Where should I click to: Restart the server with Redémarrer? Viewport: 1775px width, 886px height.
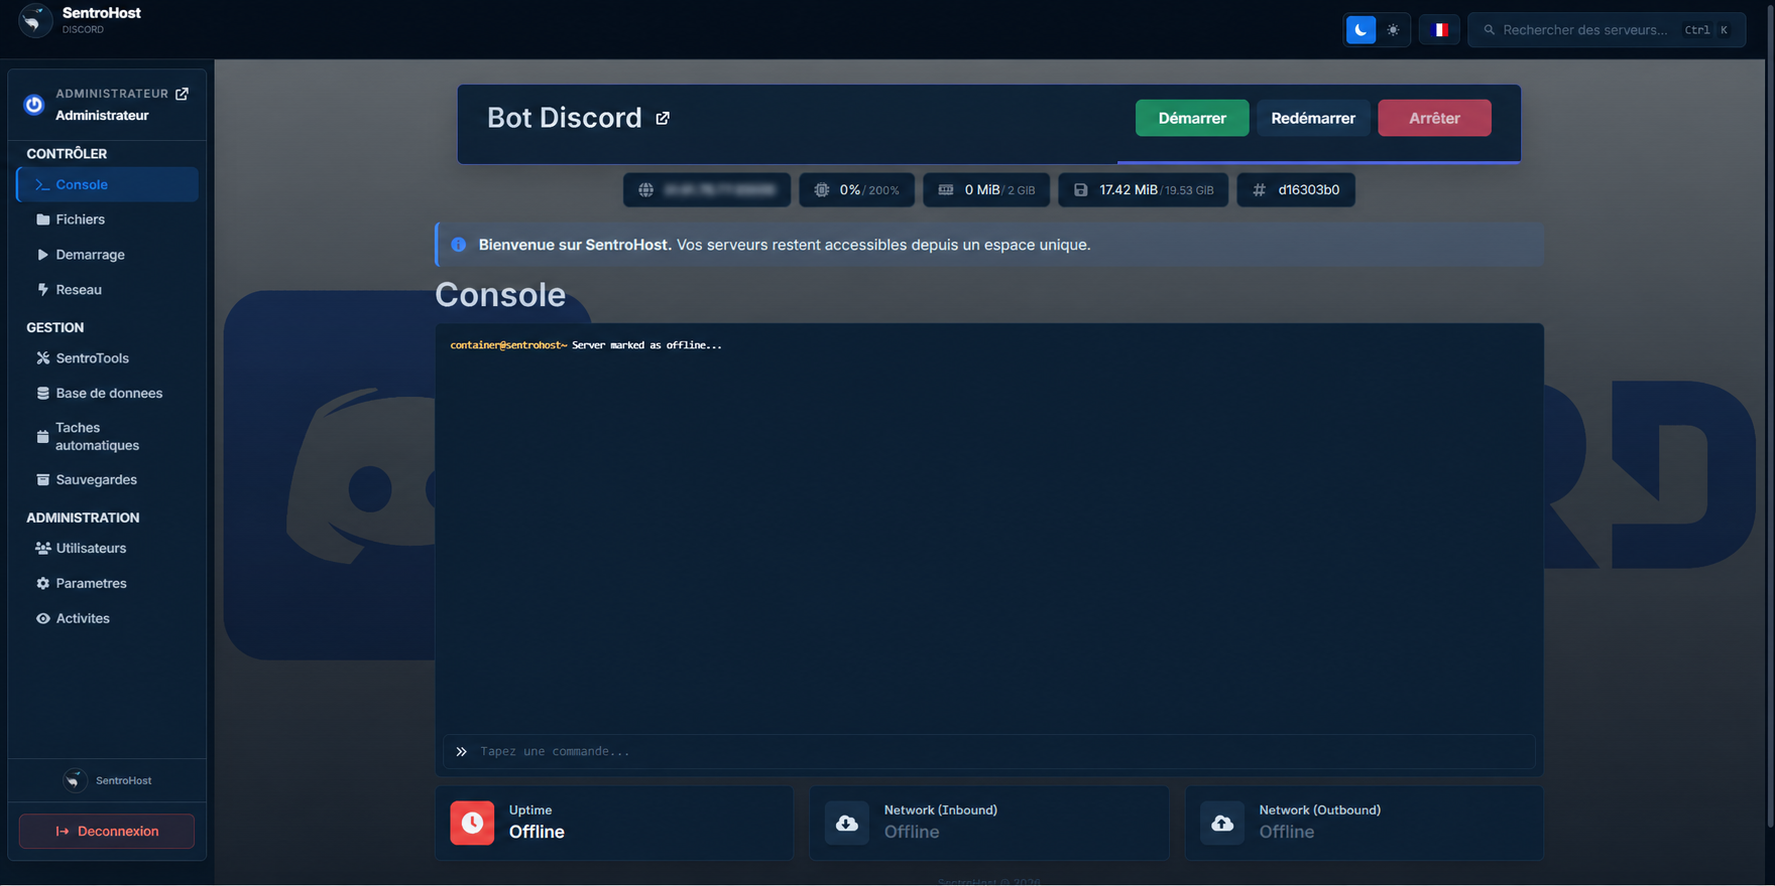pyautogui.click(x=1313, y=118)
